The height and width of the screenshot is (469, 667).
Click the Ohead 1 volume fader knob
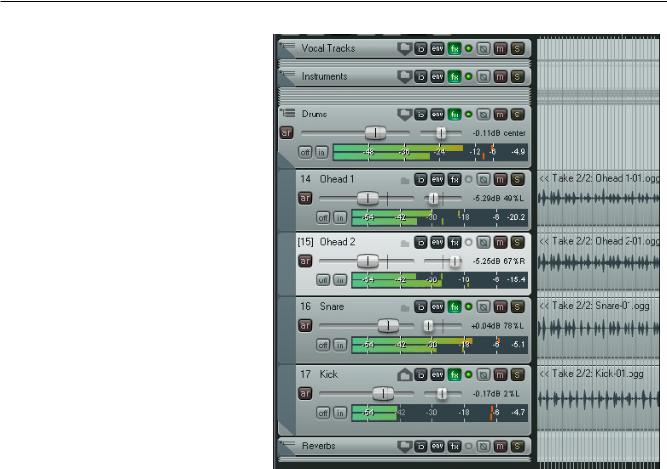(368, 198)
